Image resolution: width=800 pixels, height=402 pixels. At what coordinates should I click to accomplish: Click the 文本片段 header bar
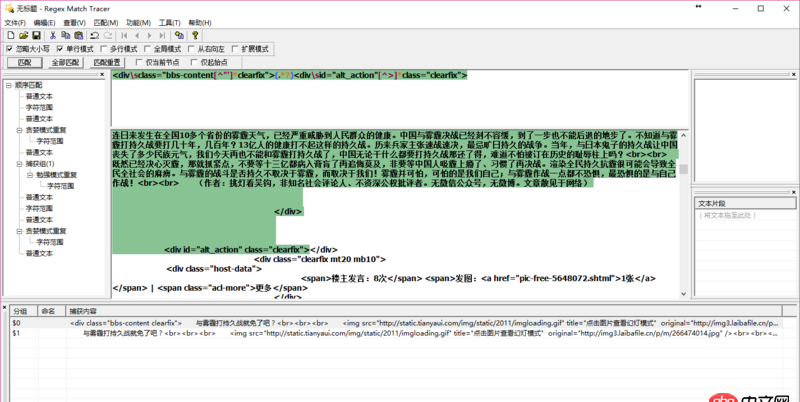point(745,203)
